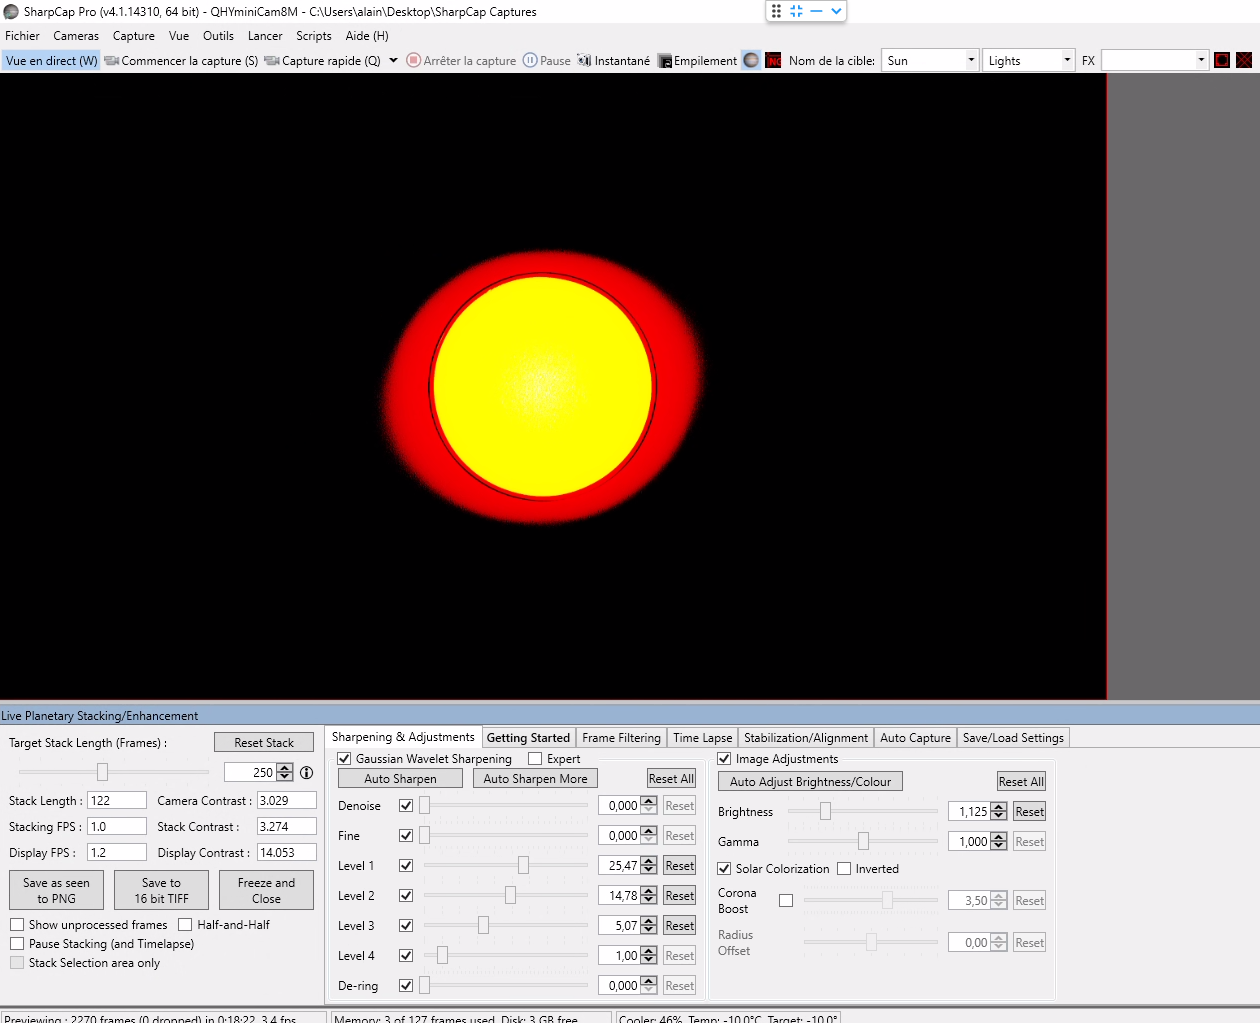The width and height of the screenshot is (1260, 1023).
Task: Open the Empilement stacking tool
Action: 697,61
